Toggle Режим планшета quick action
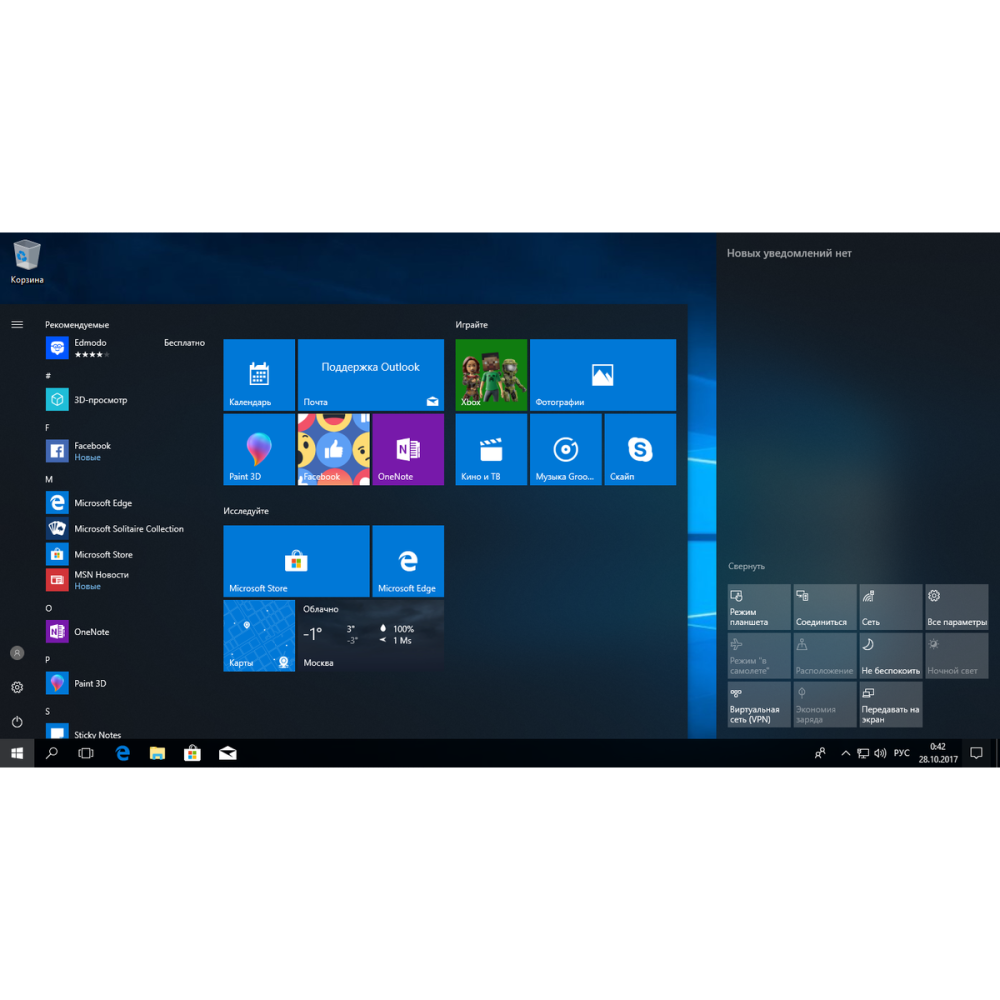 pyautogui.click(x=757, y=606)
